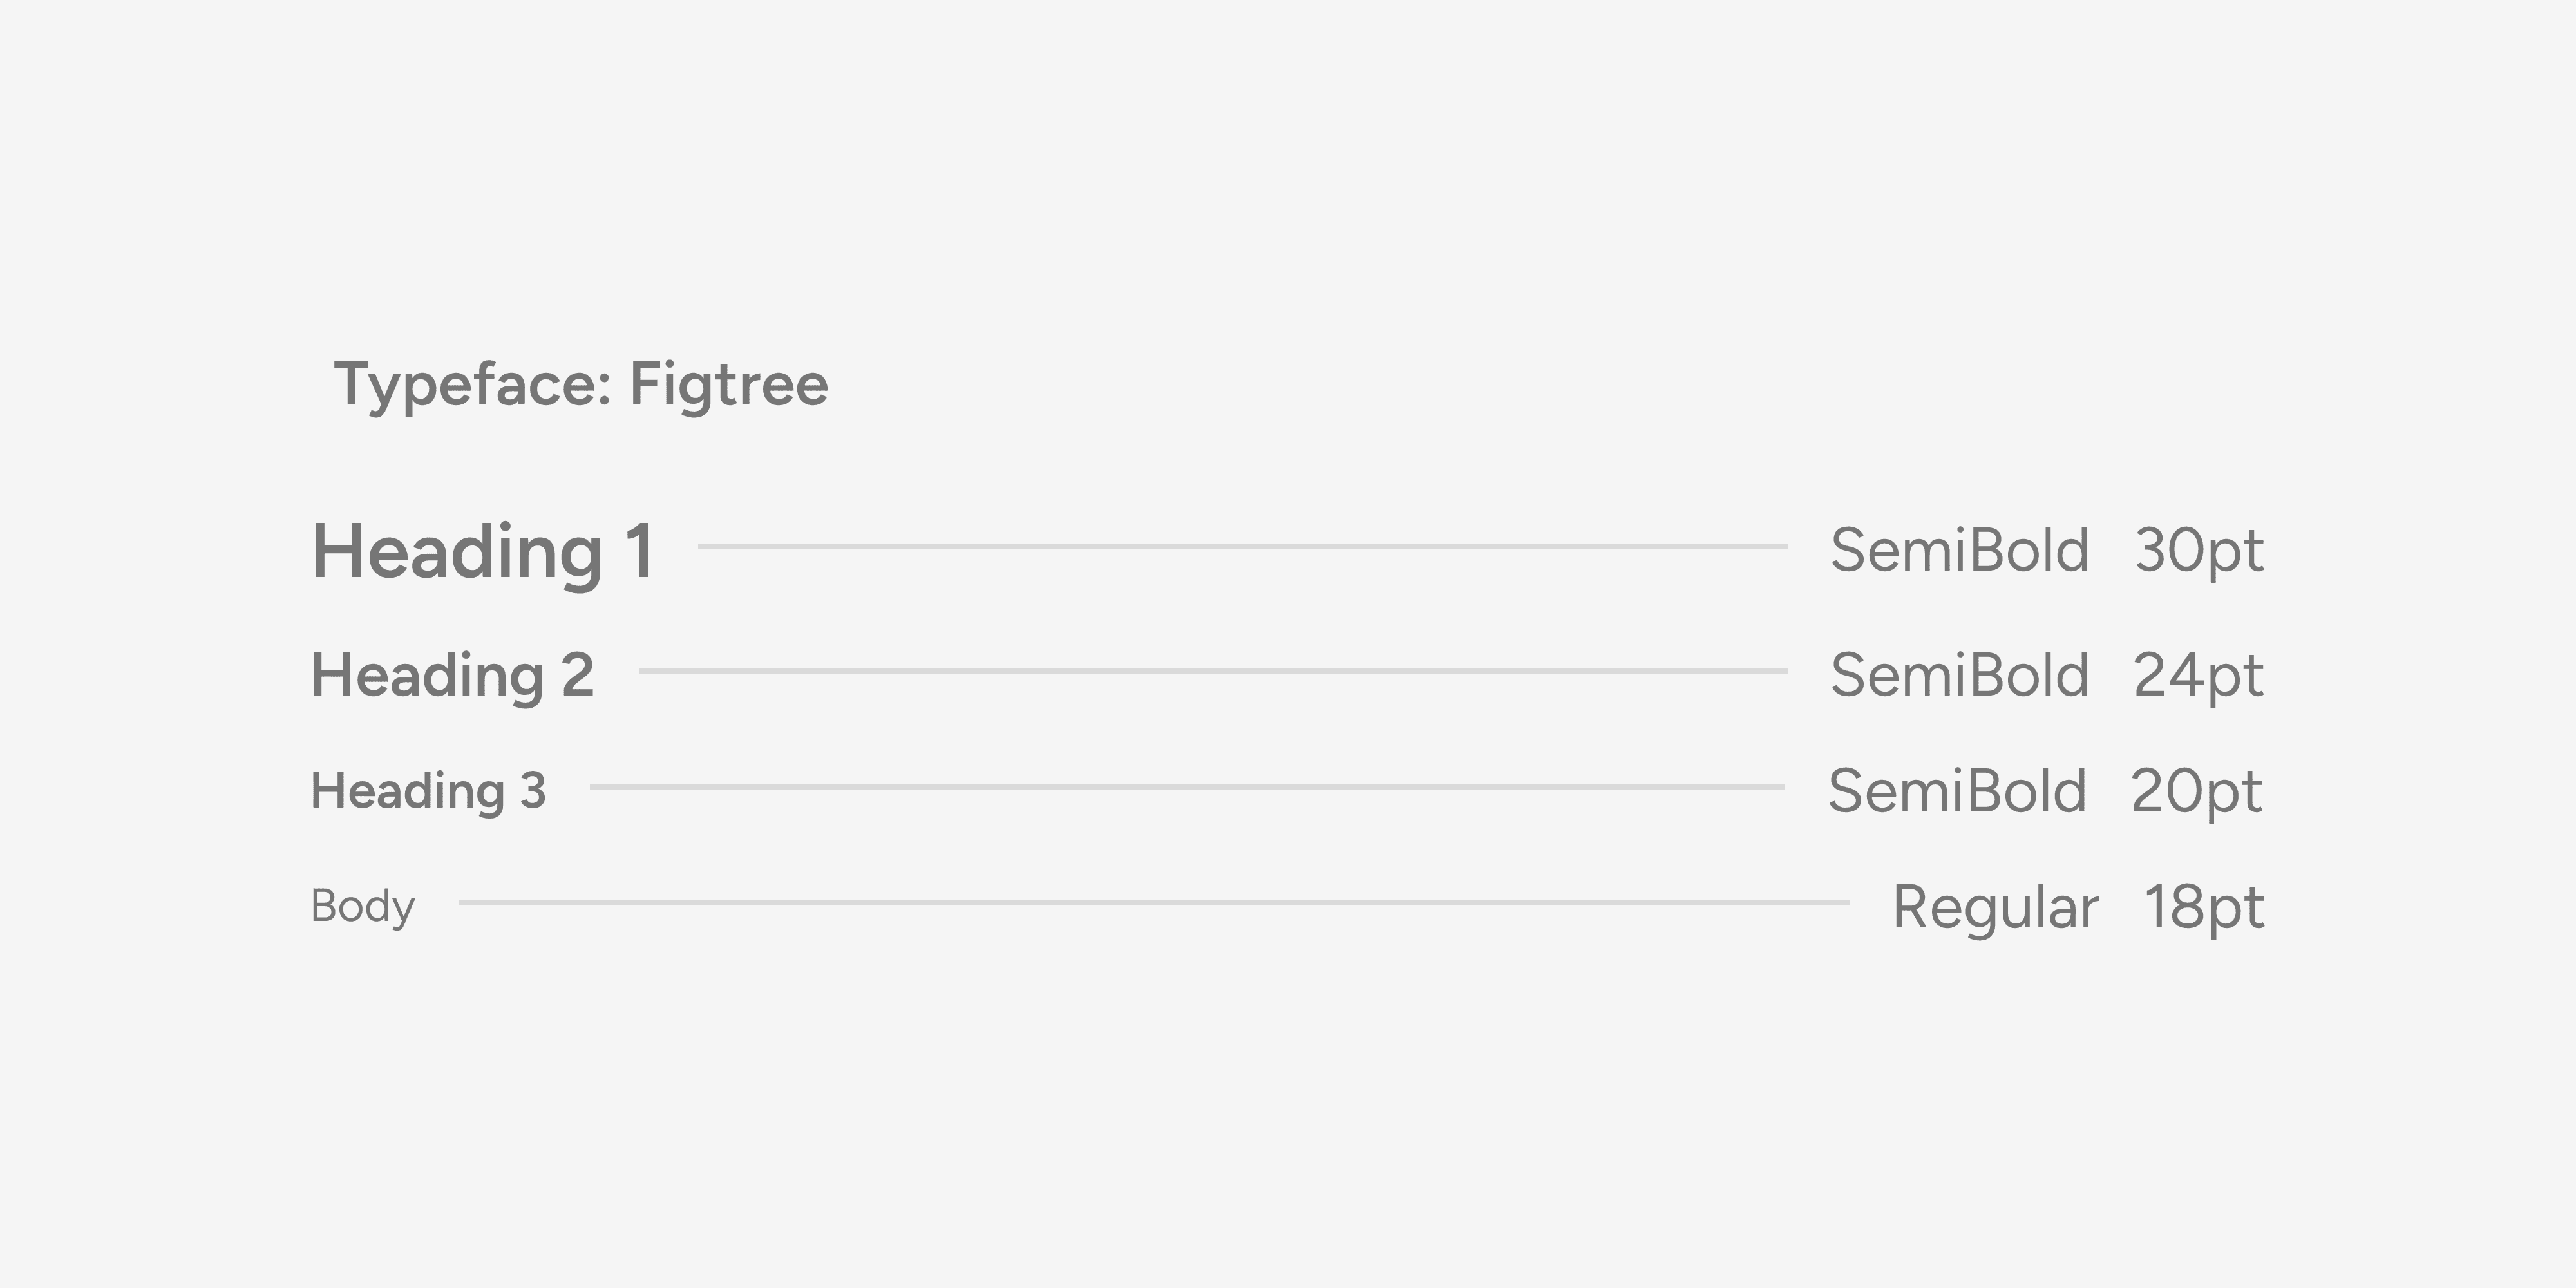The width and height of the screenshot is (2576, 1288).
Task: Select the Heading 2 sample text
Action: pos(453,676)
